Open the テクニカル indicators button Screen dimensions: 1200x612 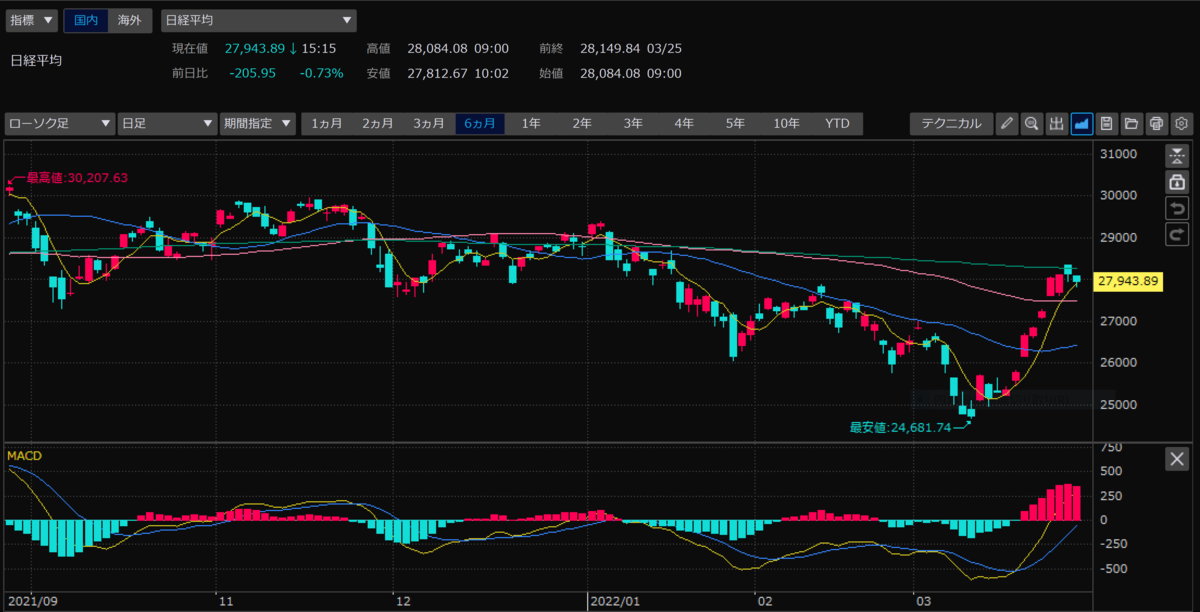pos(951,124)
